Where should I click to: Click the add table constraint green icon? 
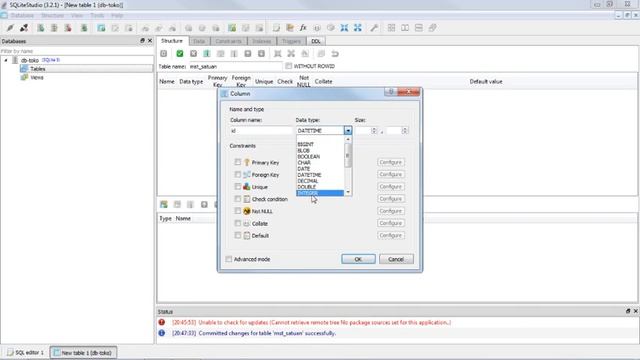[164, 204]
